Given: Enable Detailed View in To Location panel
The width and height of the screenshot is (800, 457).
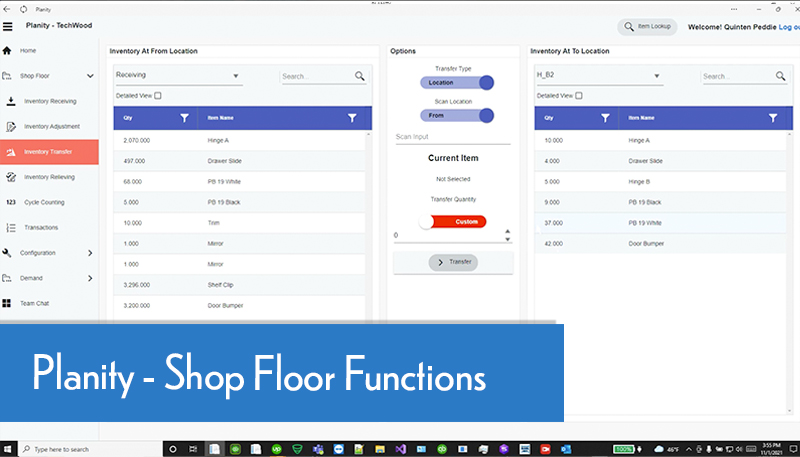Looking at the screenshot, I should click(579, 95).
